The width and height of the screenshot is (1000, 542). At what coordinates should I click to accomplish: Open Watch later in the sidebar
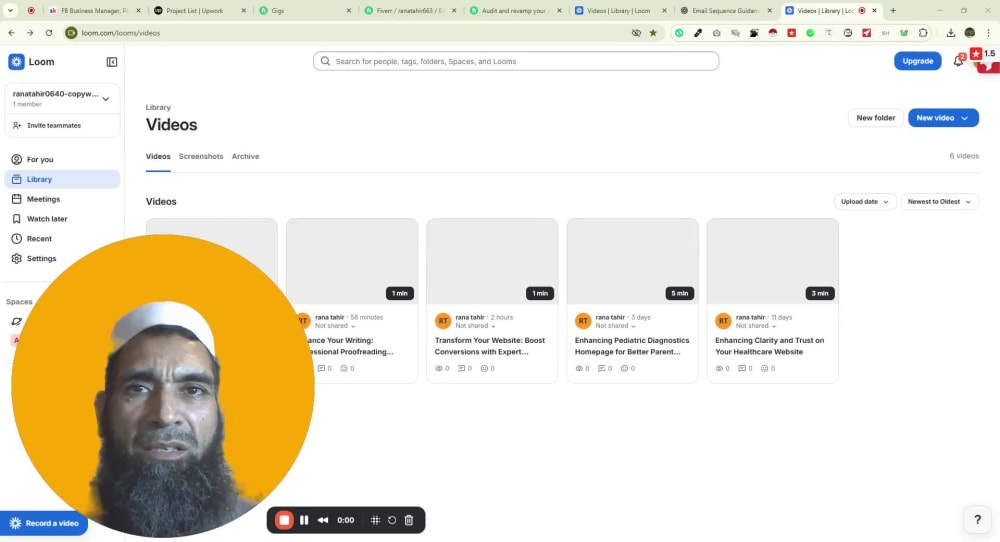pyautogui.click(x=62, y=219)
